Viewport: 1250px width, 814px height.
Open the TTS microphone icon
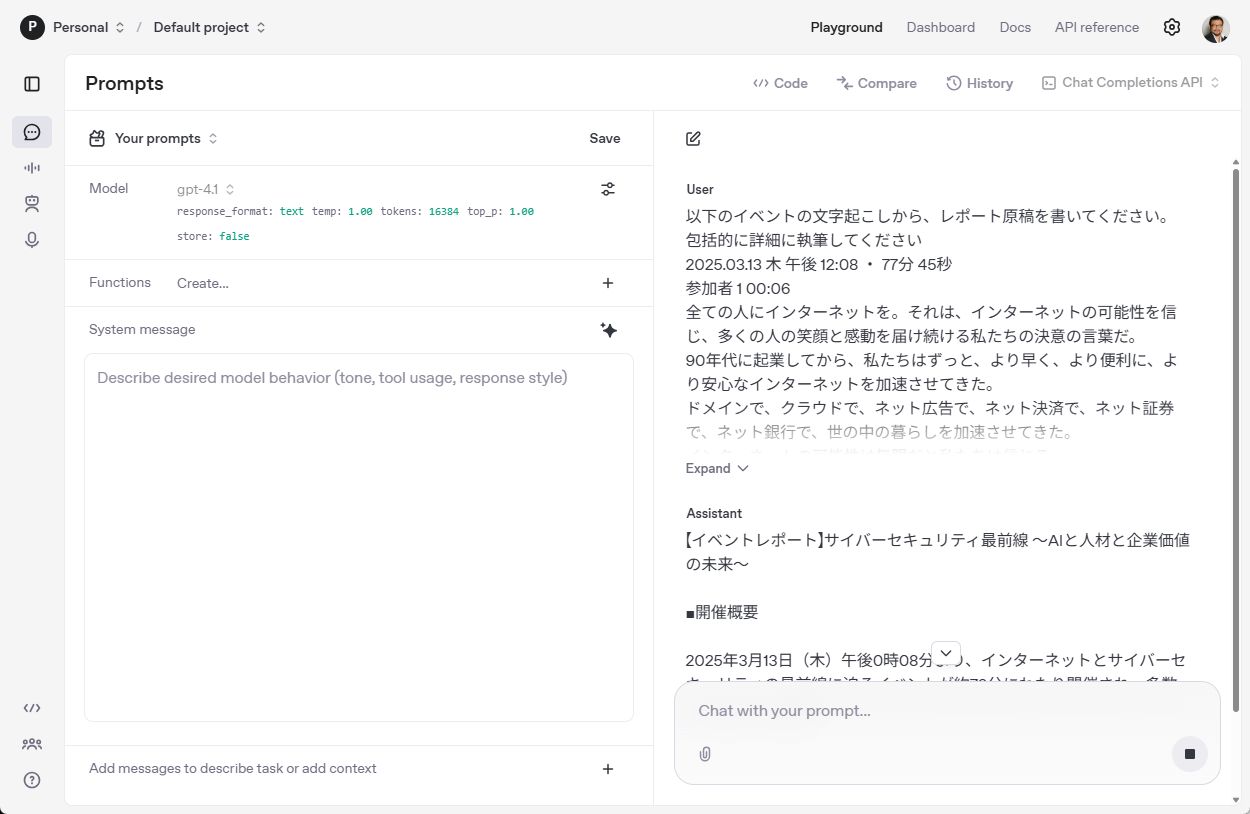[x=32, y=240]
